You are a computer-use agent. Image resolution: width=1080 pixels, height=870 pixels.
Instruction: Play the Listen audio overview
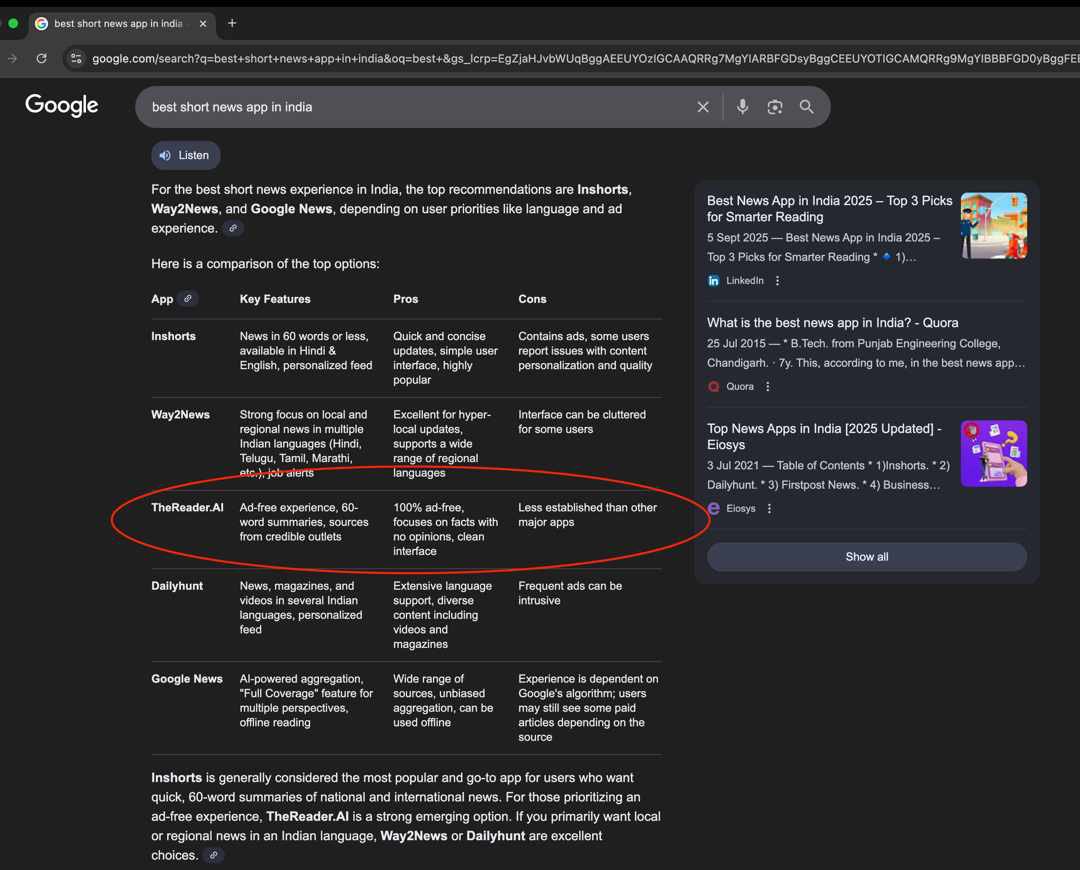(x=185, y=156)
